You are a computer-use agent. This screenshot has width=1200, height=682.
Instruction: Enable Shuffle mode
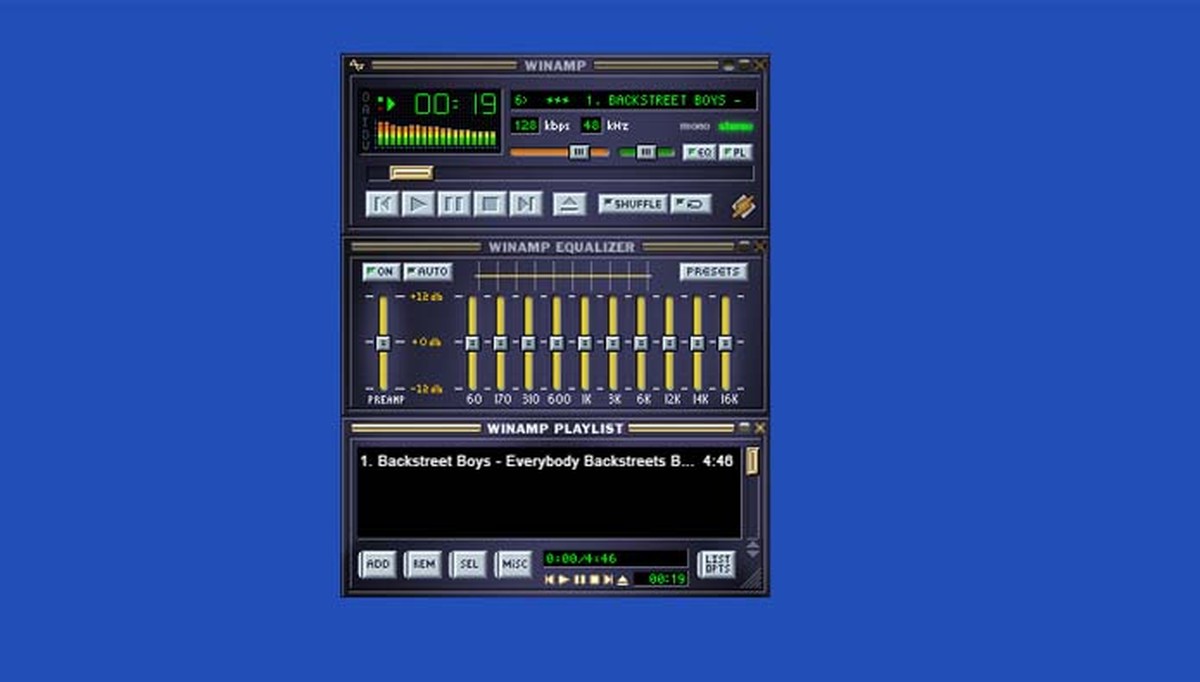coord(635,202)
